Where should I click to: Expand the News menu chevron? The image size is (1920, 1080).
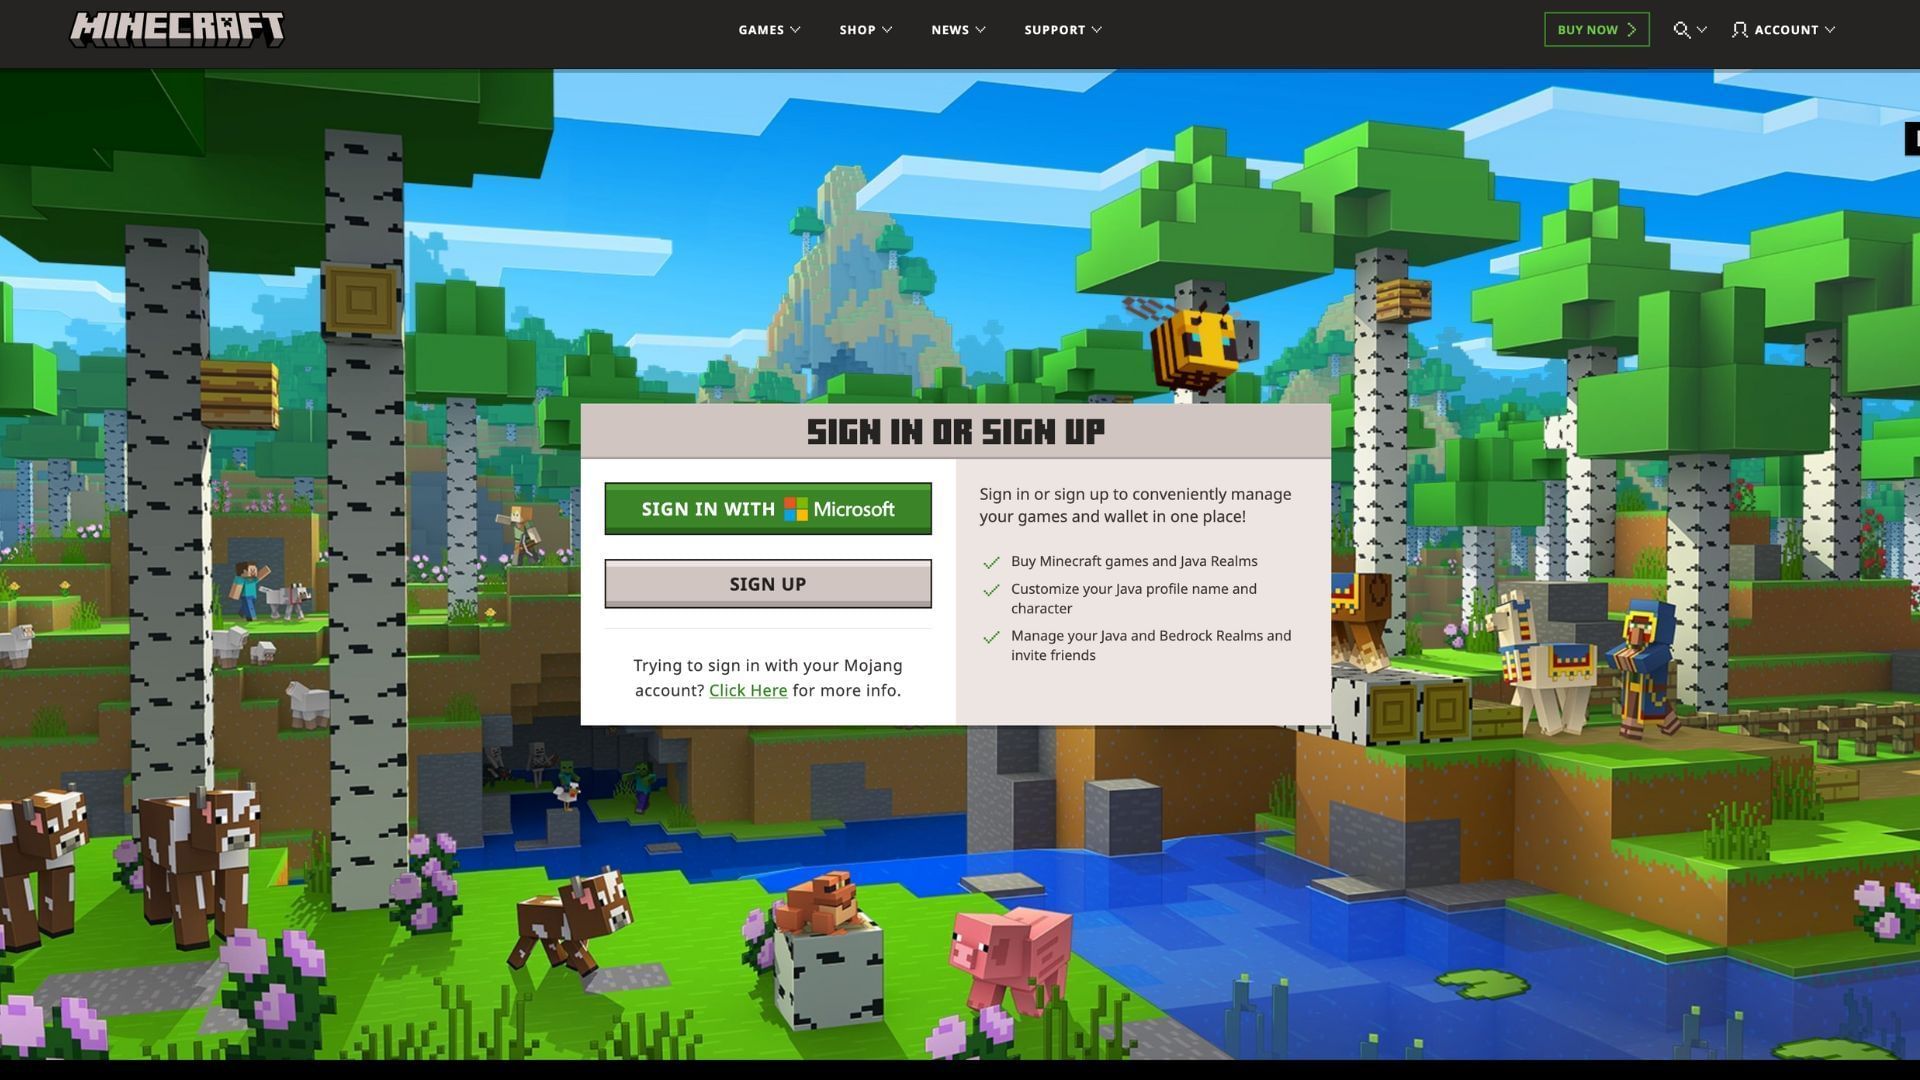tap(980, 30)
